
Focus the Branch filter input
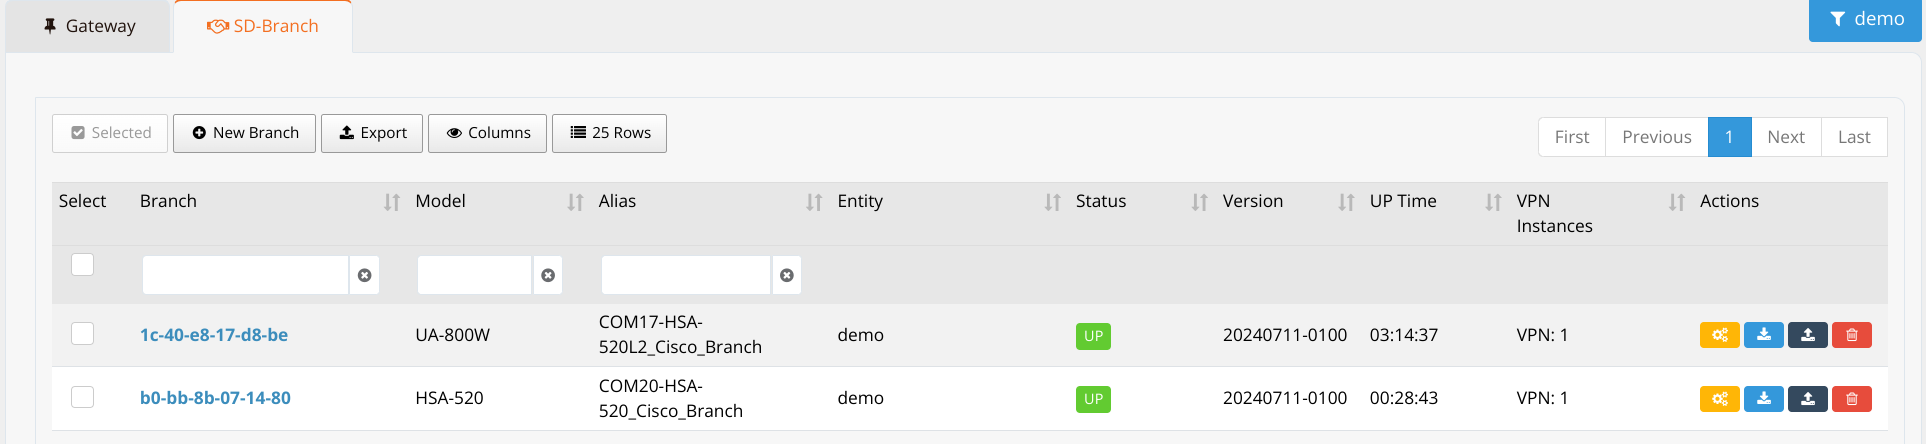[246, 275]
